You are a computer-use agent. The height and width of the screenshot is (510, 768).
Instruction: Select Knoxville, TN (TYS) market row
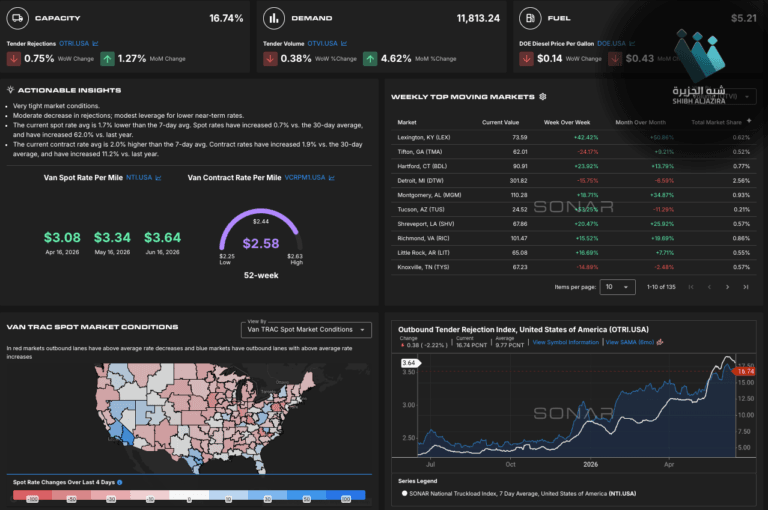coord(574,267)
